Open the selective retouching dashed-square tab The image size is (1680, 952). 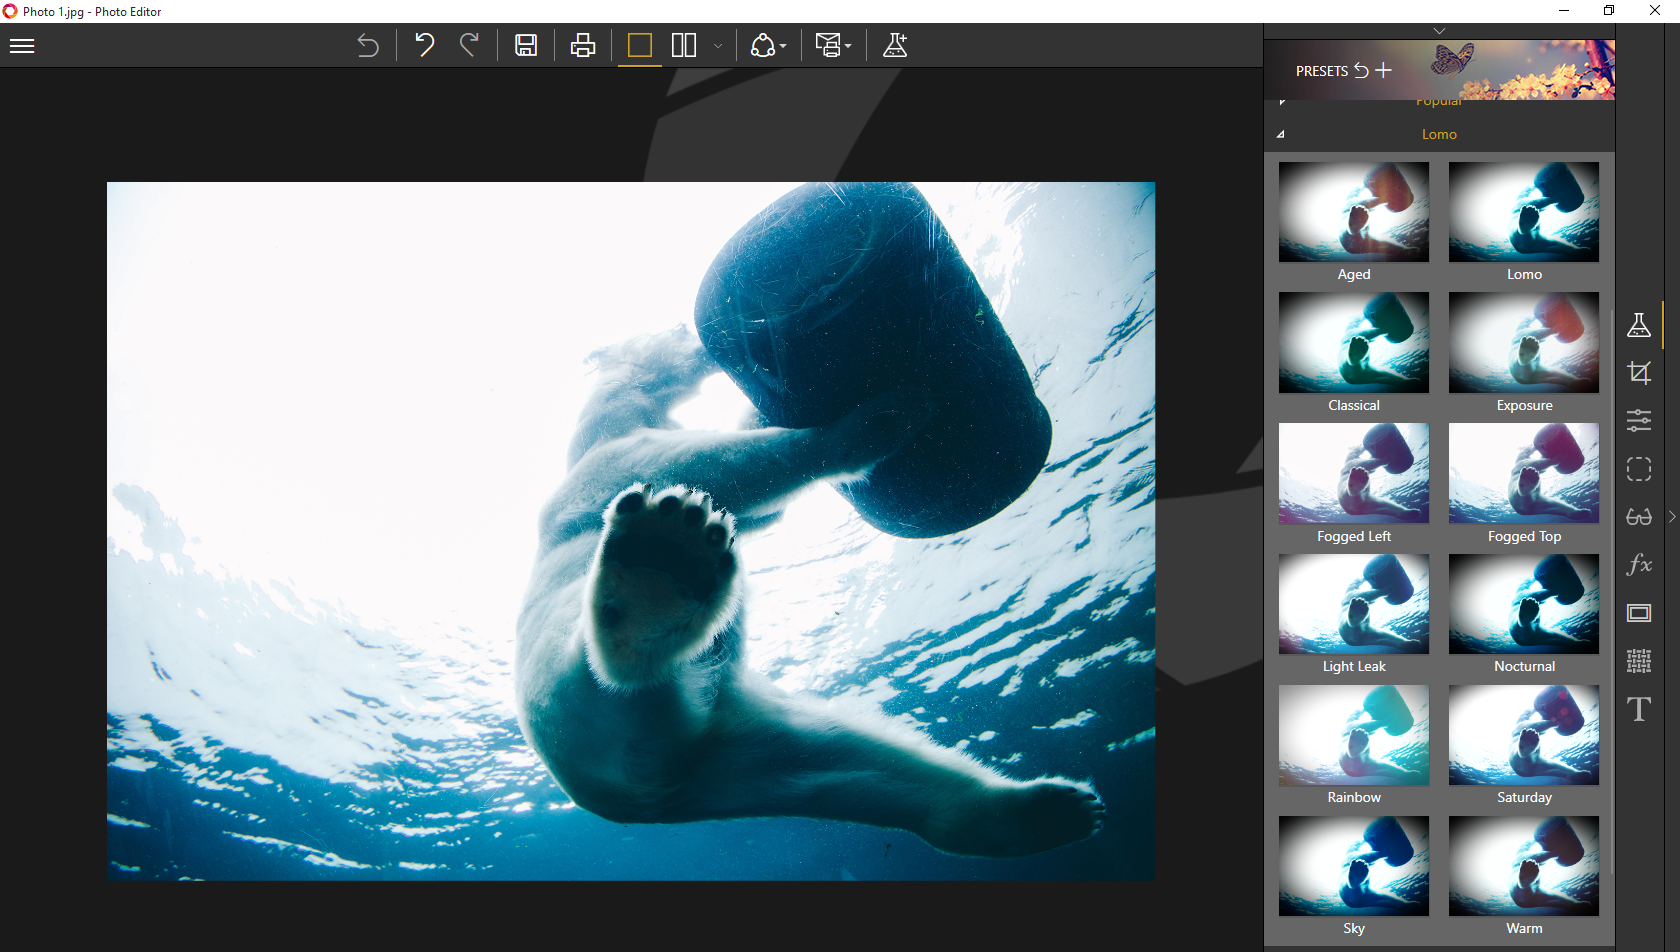(1639, 469)
